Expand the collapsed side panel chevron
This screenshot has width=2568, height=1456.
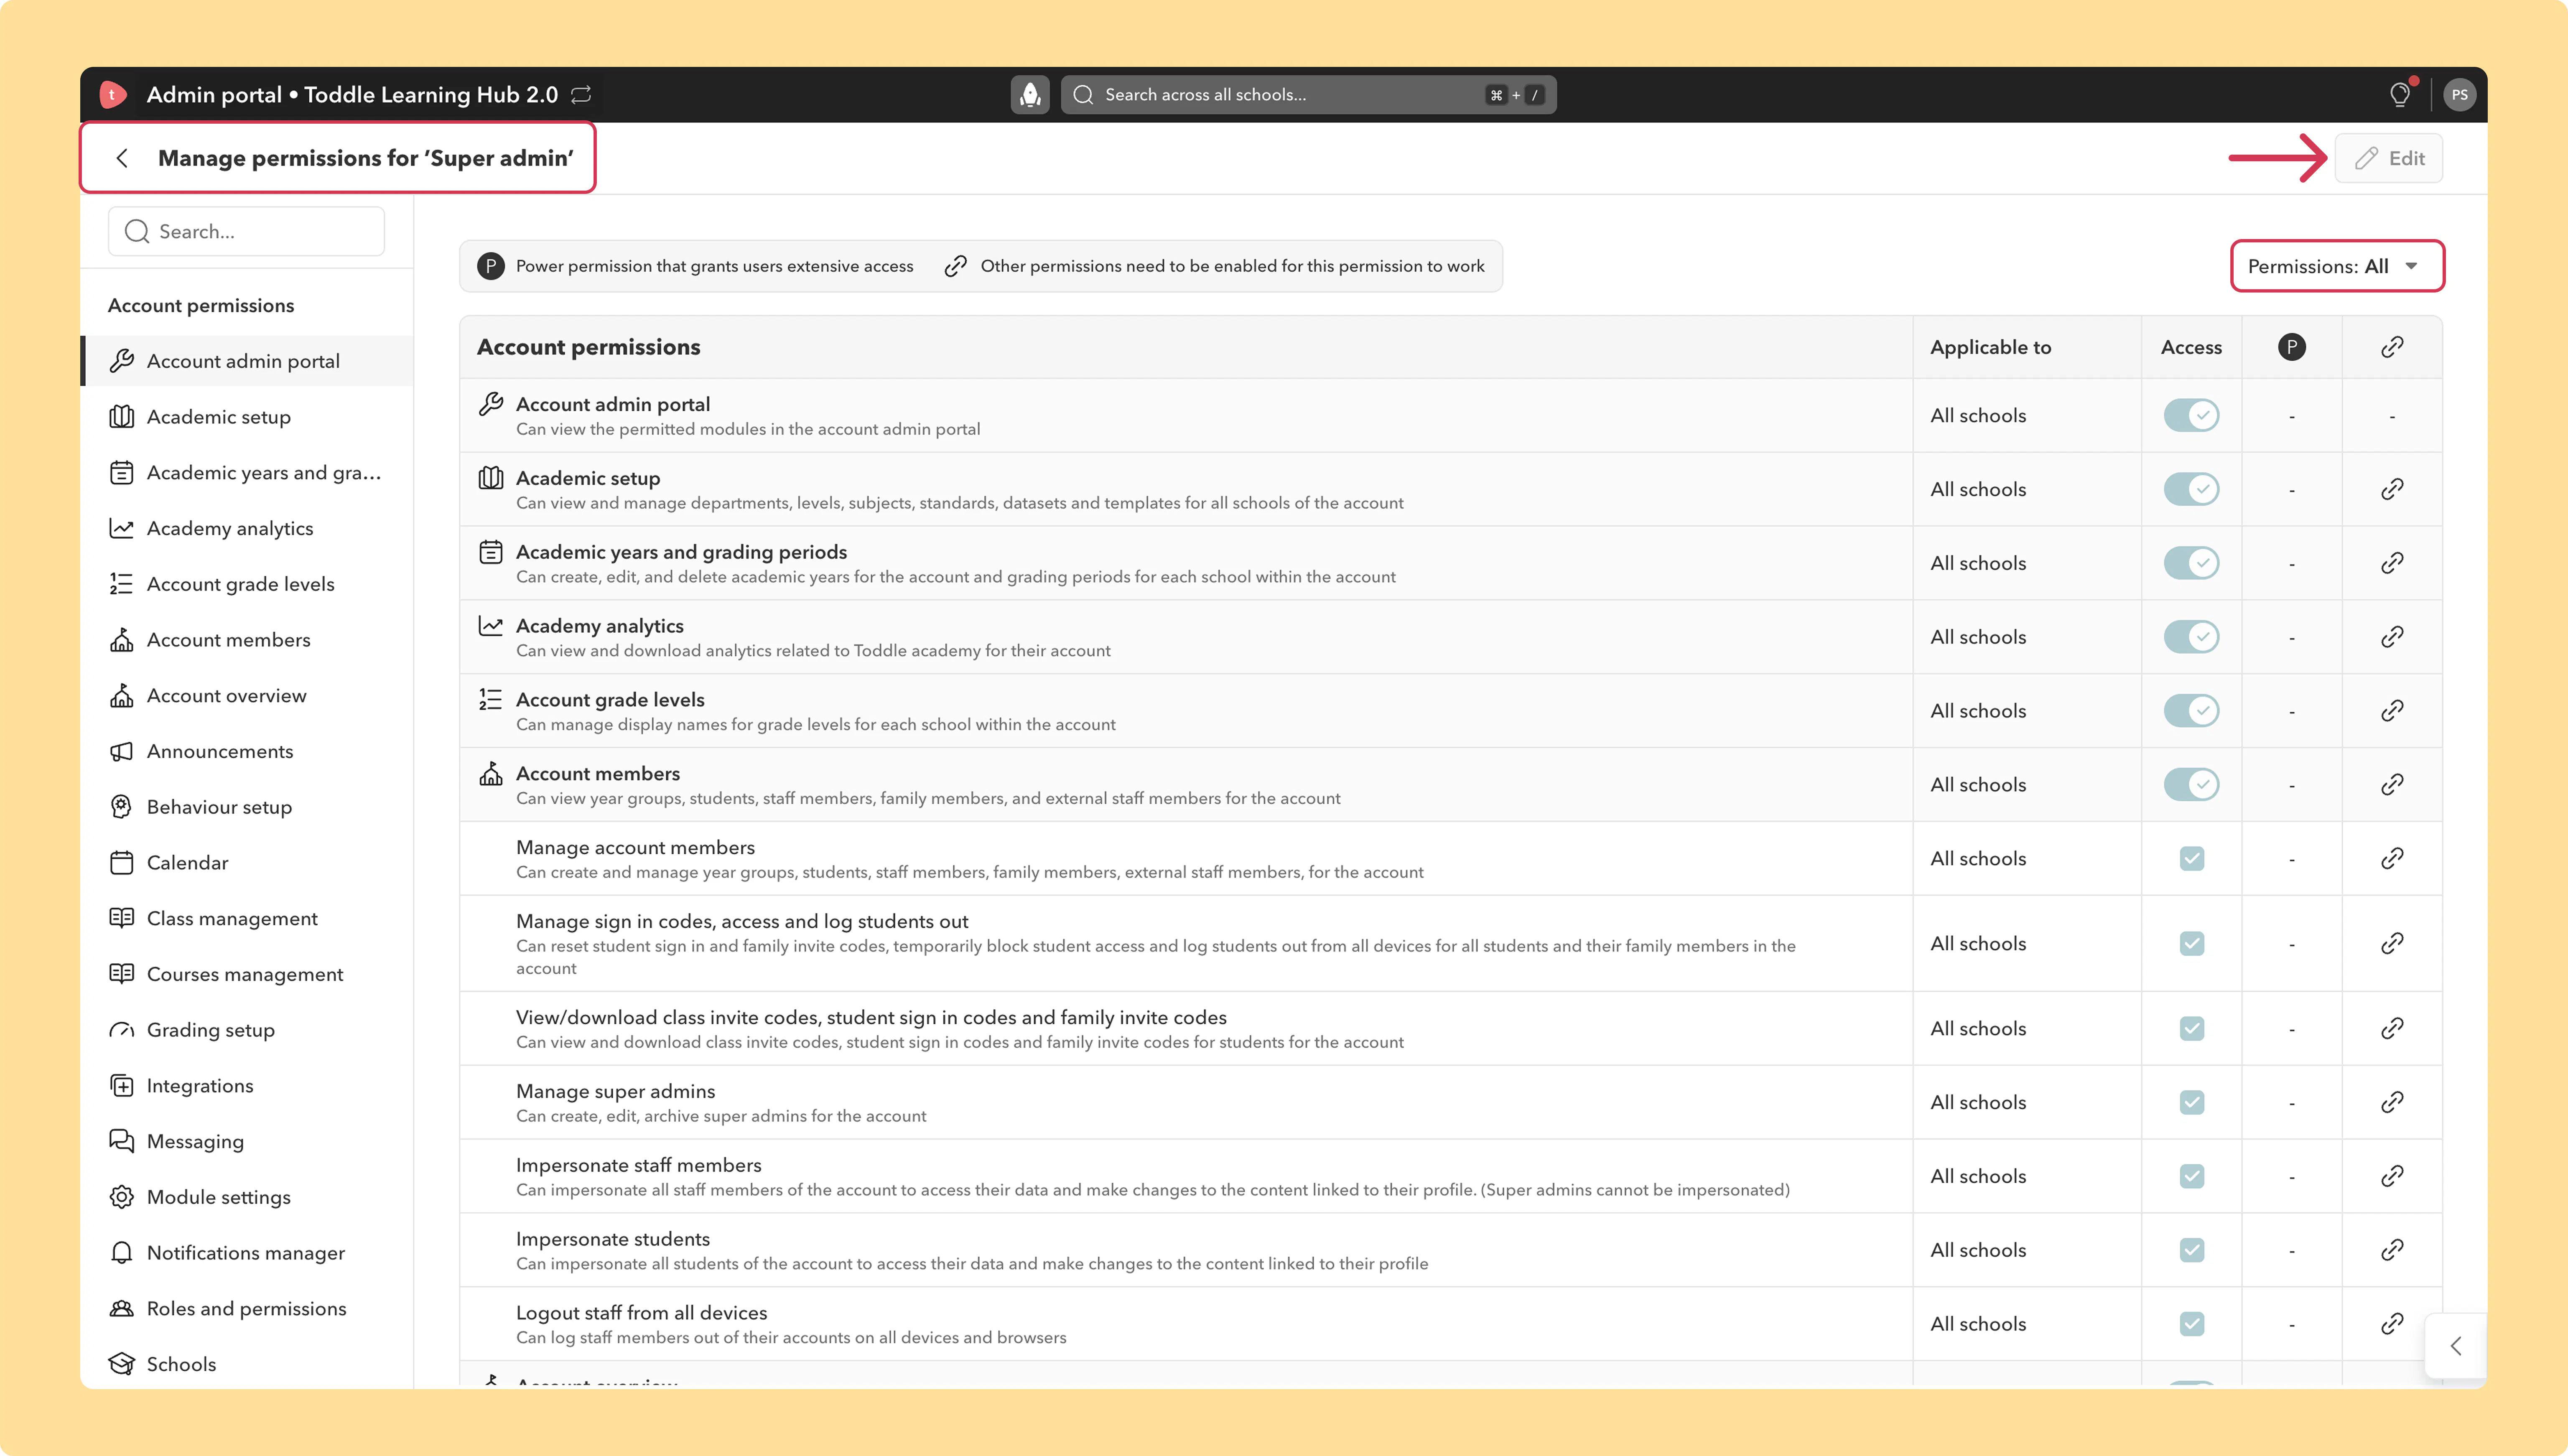click(x=2456, y=1346)
